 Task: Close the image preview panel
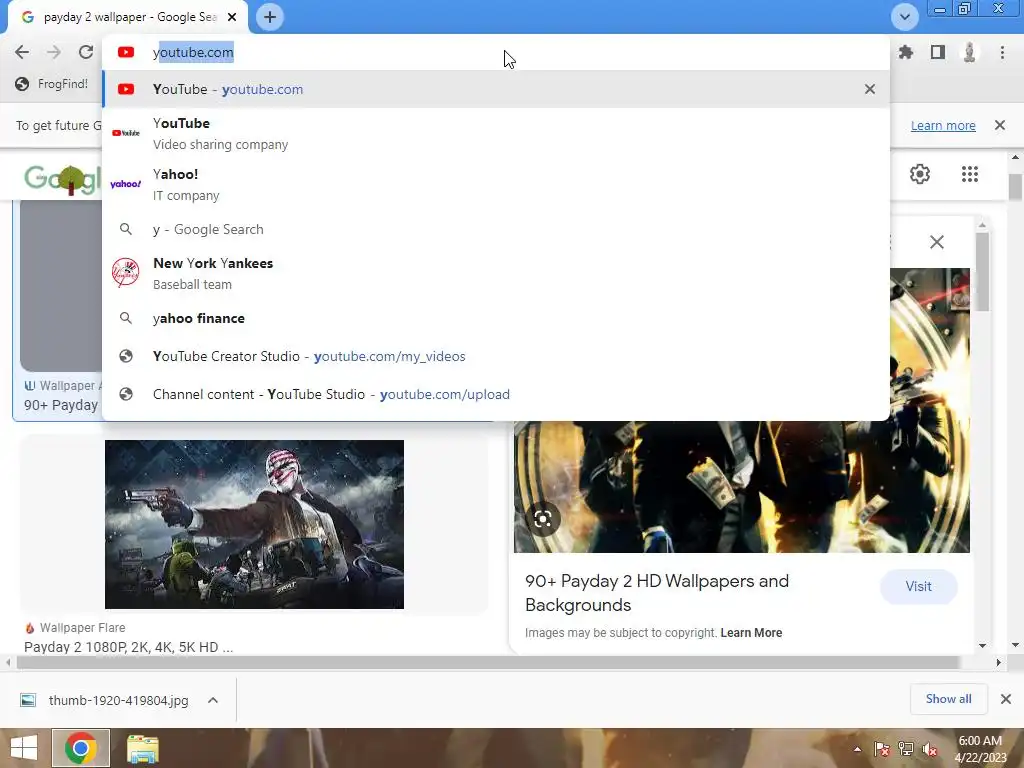(936, 242)
